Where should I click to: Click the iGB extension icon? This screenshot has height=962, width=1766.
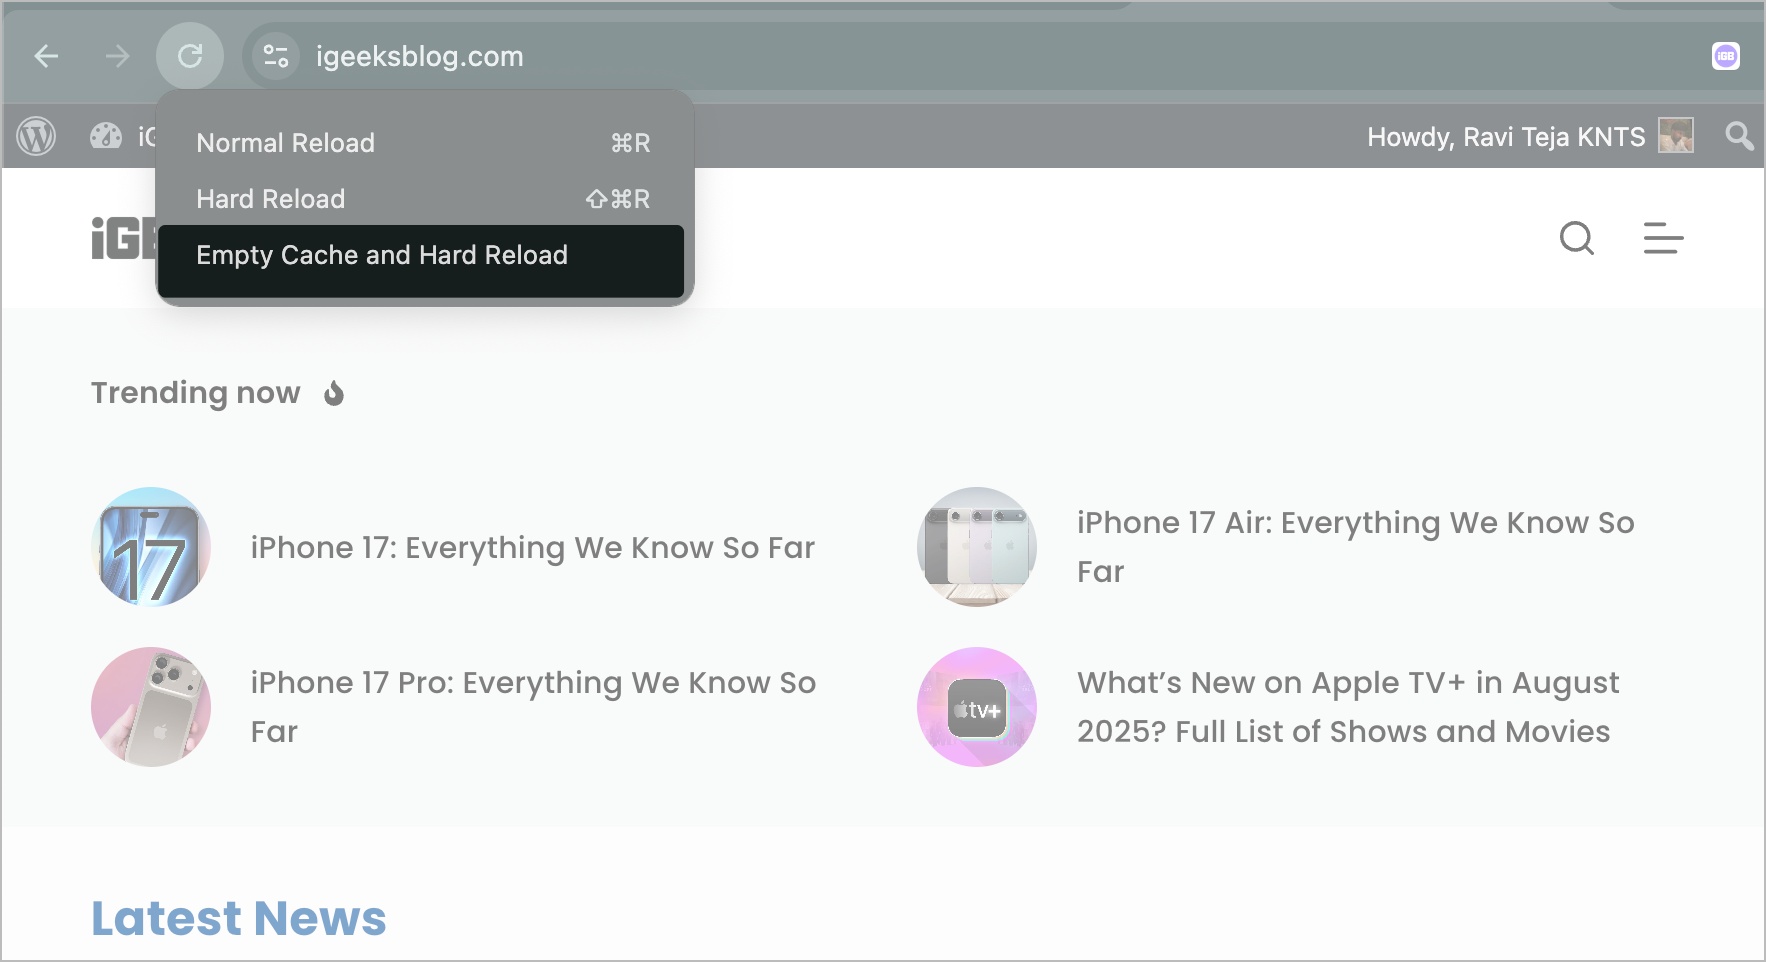pyautogui.click(x=1725, y=56)
